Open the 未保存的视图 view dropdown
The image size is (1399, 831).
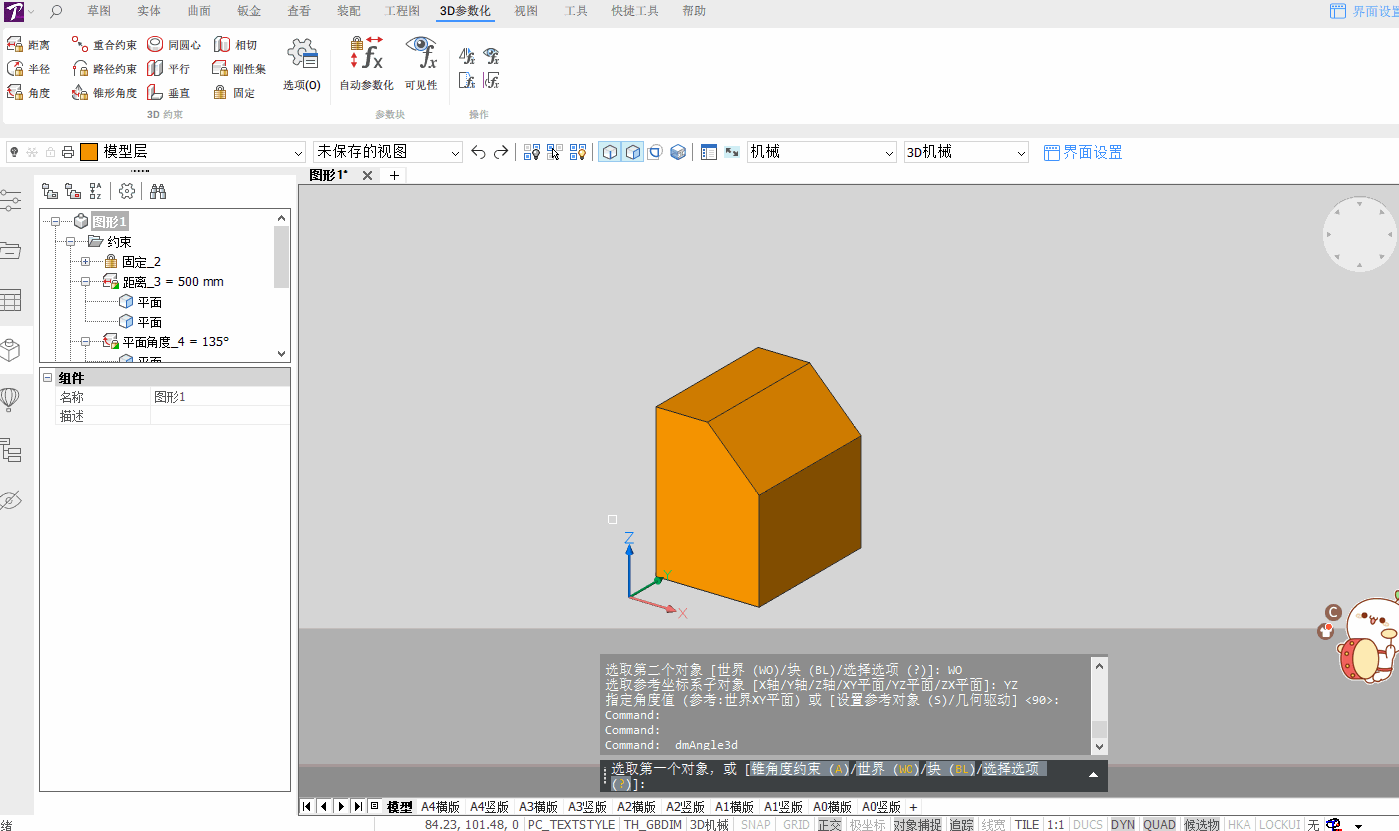click(x=455, y=153)
